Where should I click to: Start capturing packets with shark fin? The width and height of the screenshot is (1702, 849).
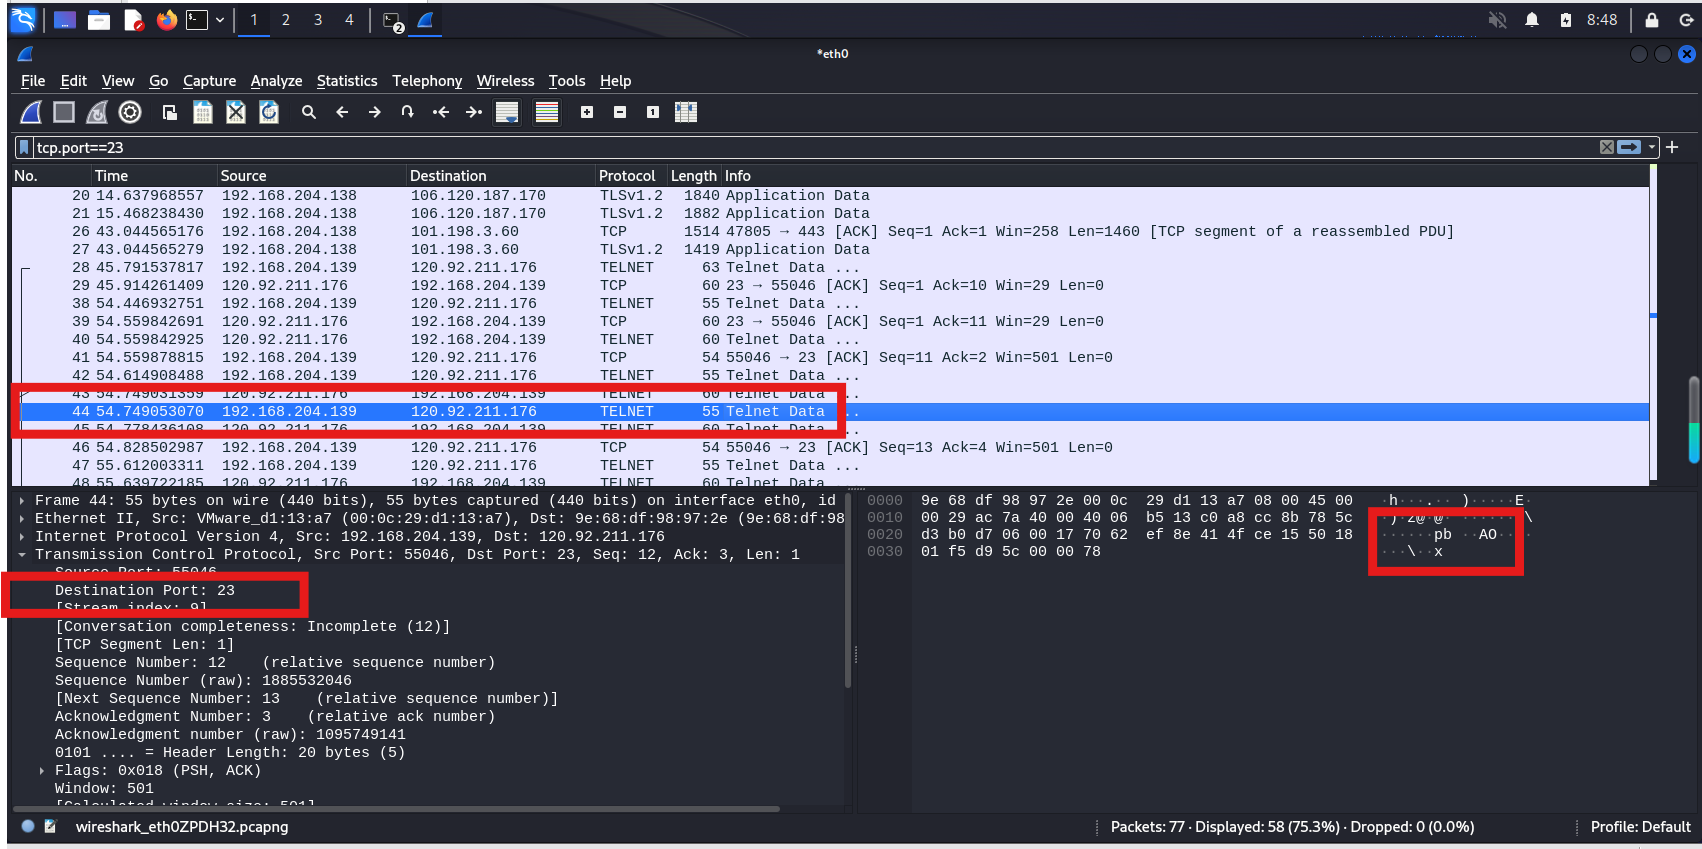(31, 112)
